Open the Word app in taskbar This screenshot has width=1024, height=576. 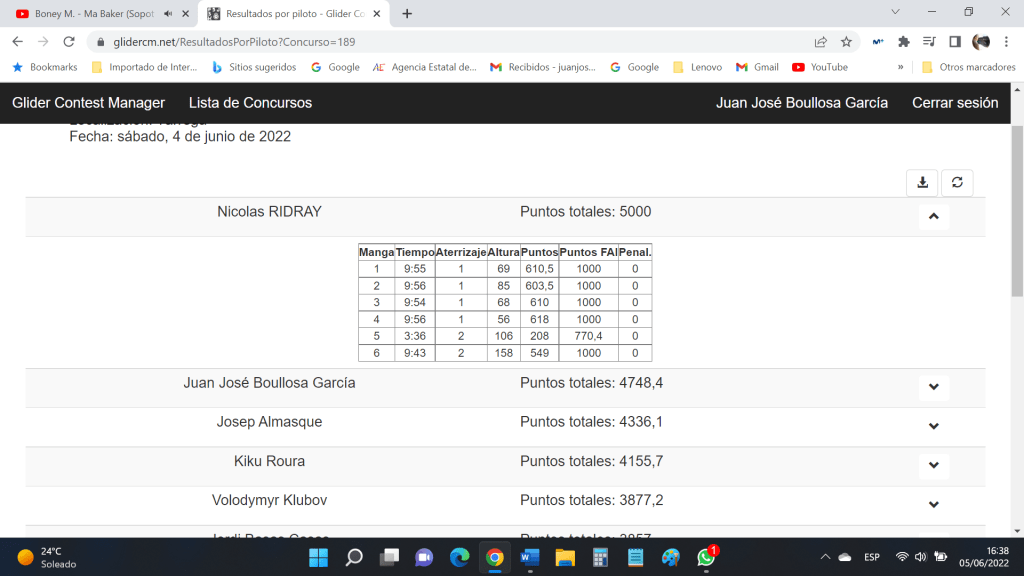point(530,557)
